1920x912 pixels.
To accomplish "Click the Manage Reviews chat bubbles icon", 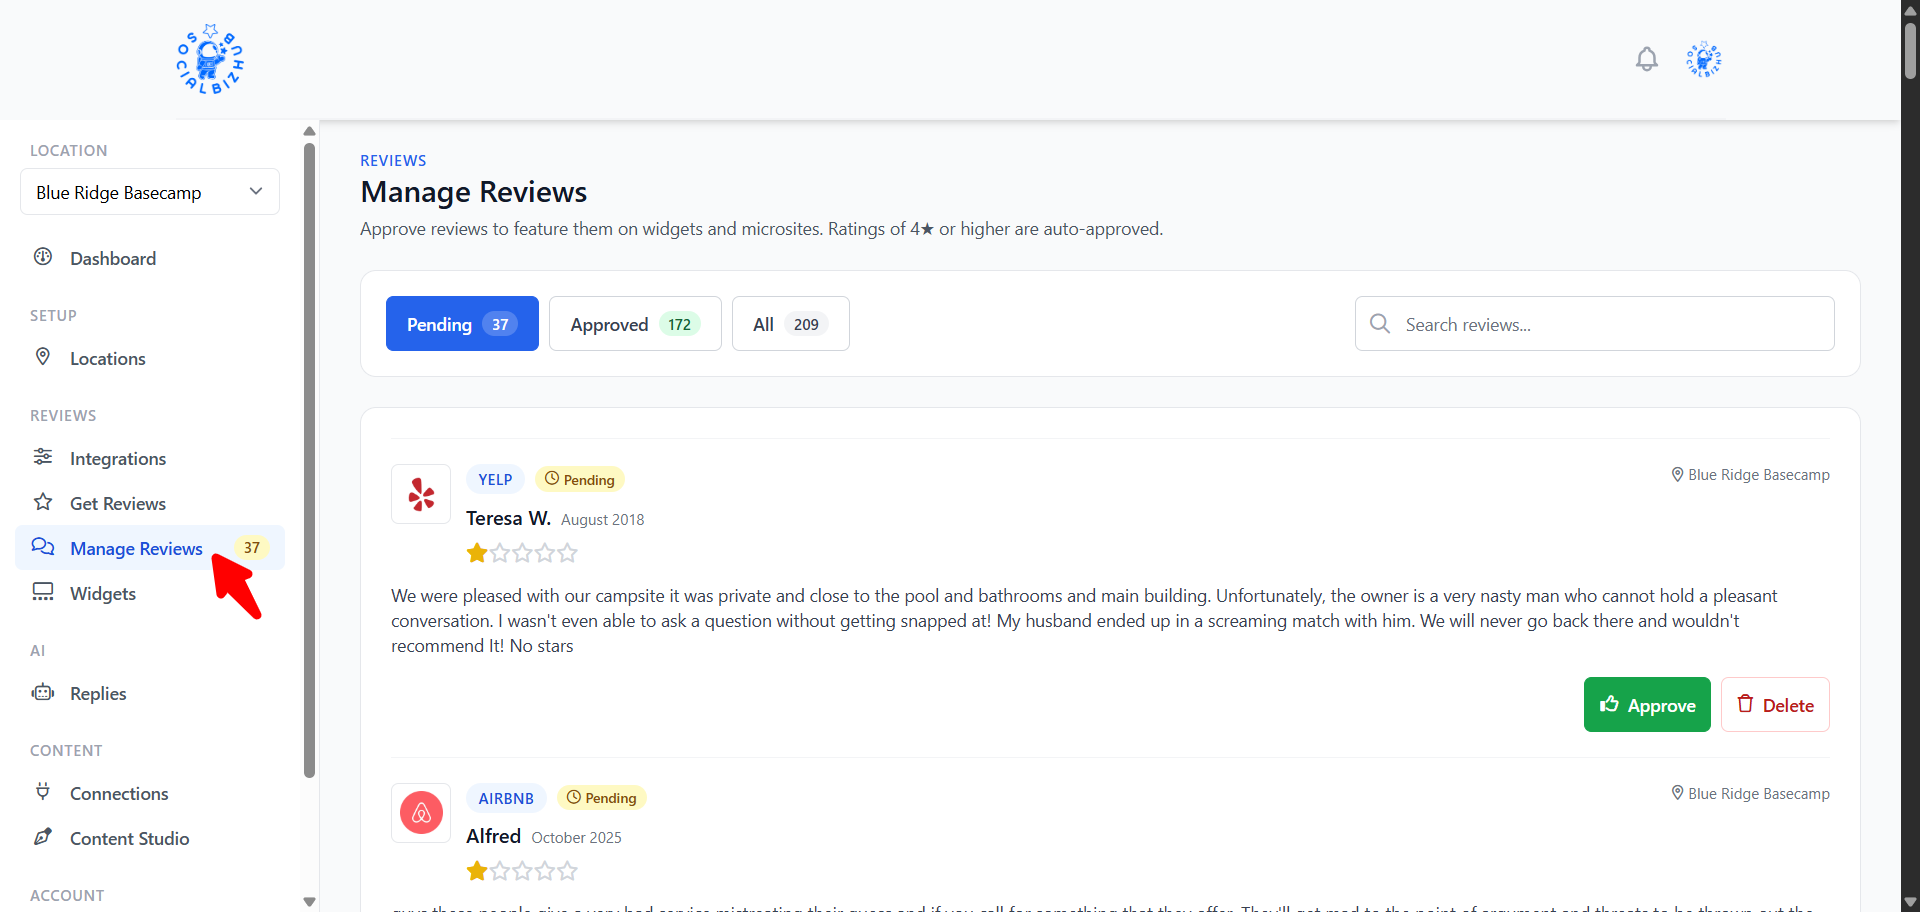I will 43,547.
